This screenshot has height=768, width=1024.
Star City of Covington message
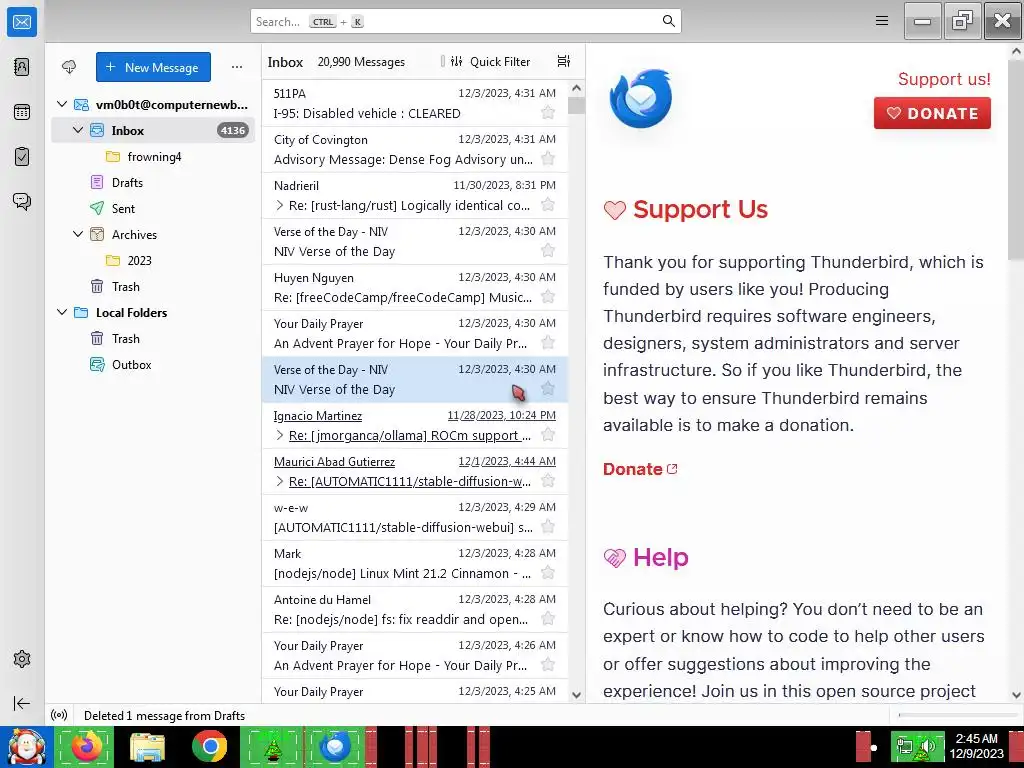[548, 159]
